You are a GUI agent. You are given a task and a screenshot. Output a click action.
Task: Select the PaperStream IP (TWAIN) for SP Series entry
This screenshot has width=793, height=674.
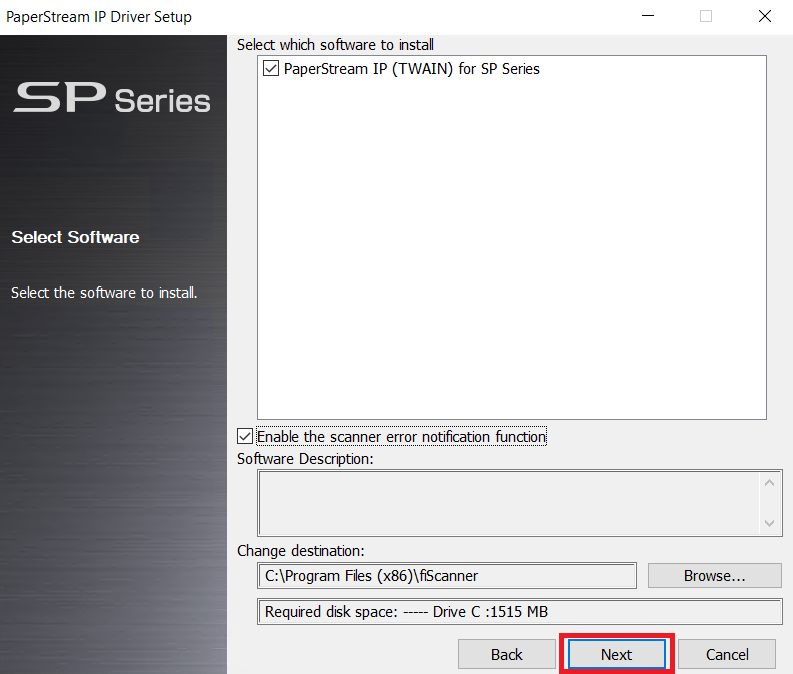click(x=411, y=69)
